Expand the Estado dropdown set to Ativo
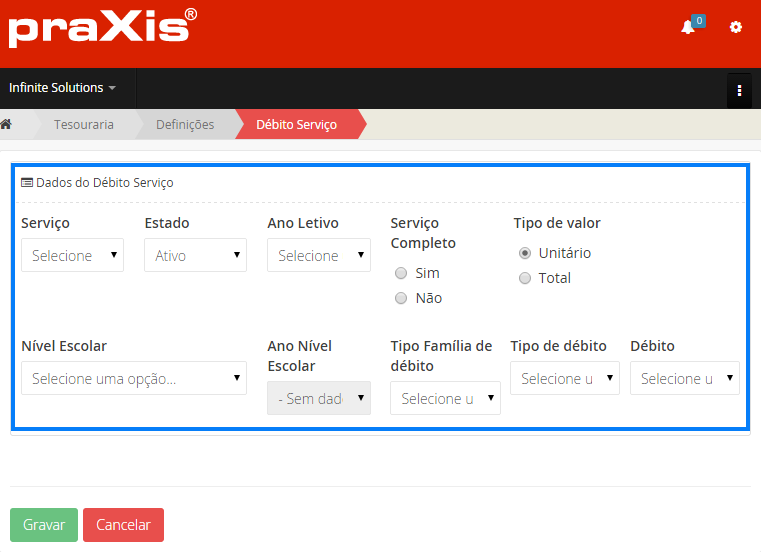 [195, 255]
